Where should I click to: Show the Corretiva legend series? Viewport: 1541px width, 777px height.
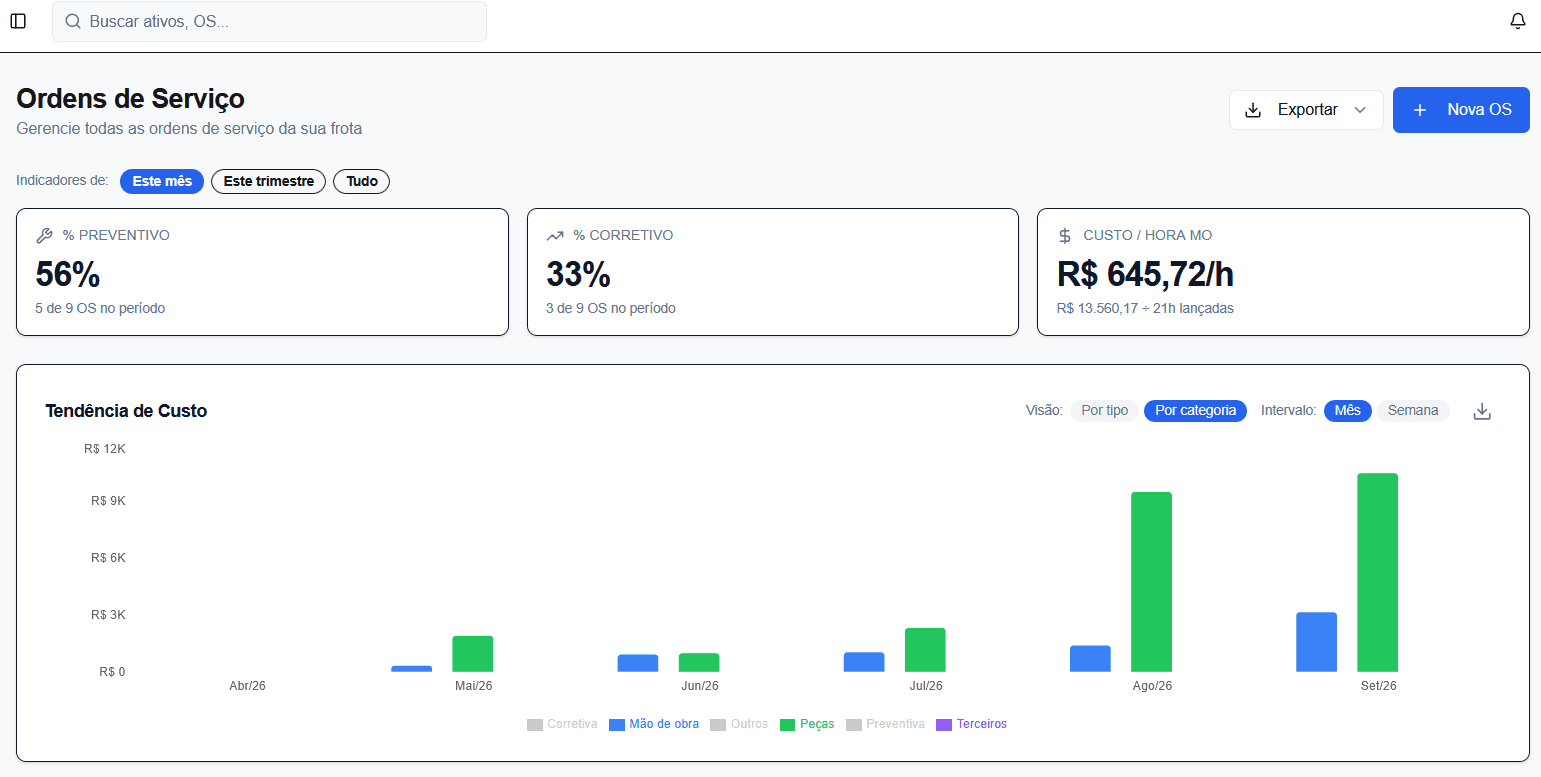[x=562, y=724]
